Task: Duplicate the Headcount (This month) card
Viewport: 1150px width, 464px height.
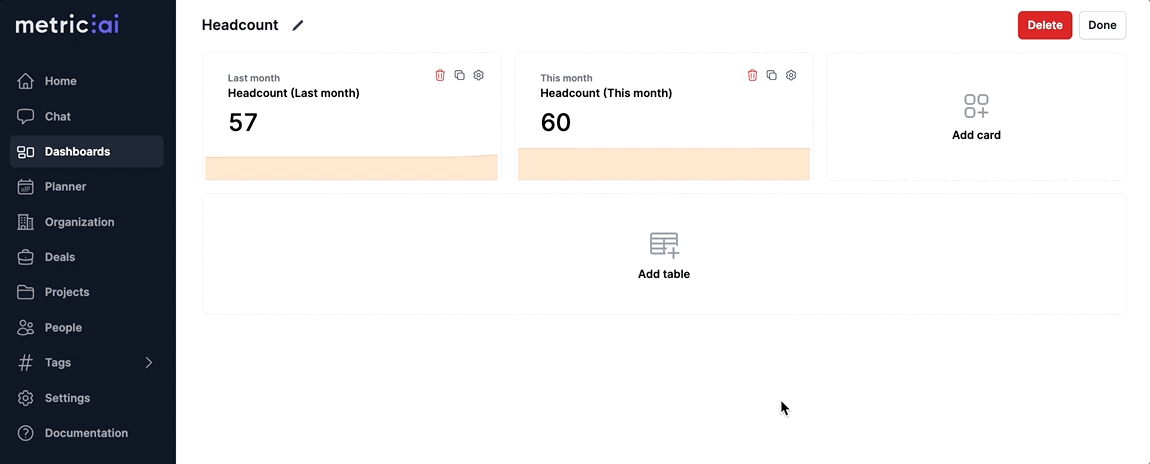Action: pyautogui.click(x=772, y=75)
